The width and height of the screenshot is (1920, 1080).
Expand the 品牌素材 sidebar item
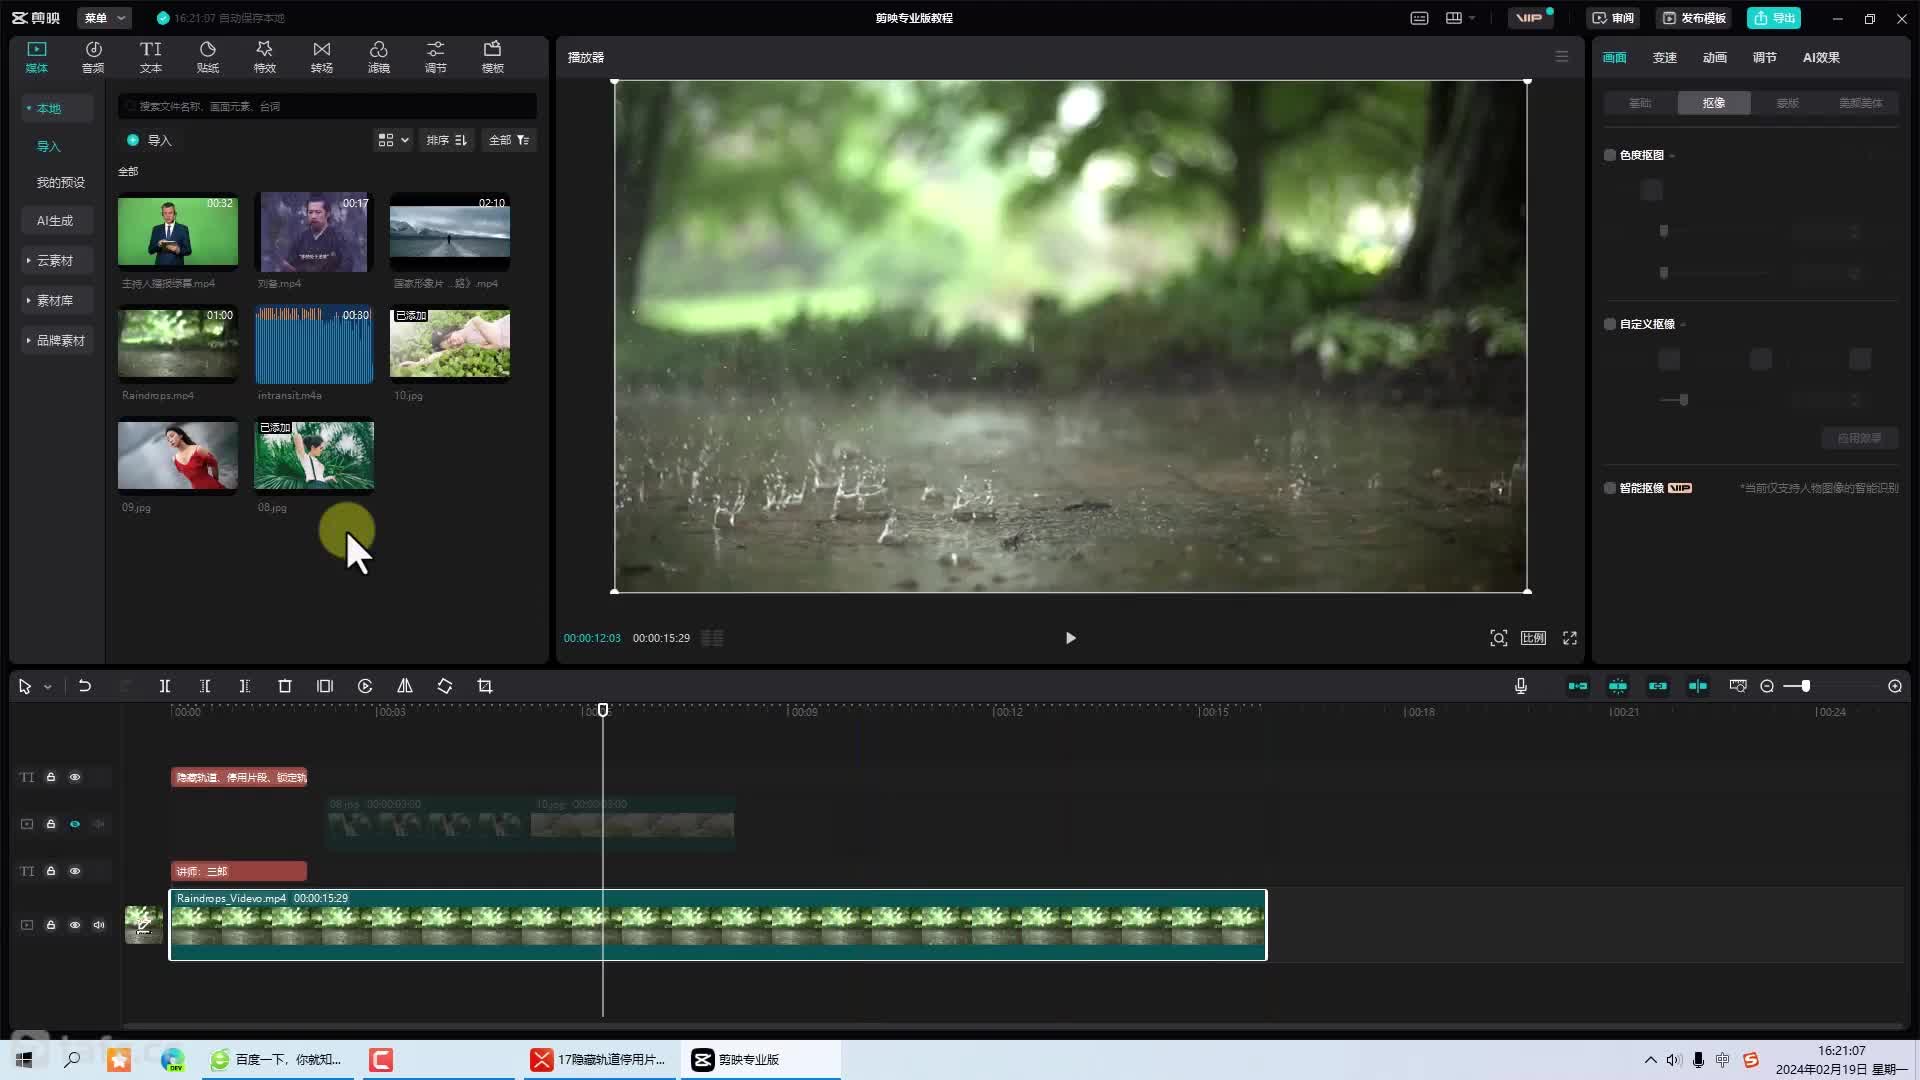(x=58, y=340)
